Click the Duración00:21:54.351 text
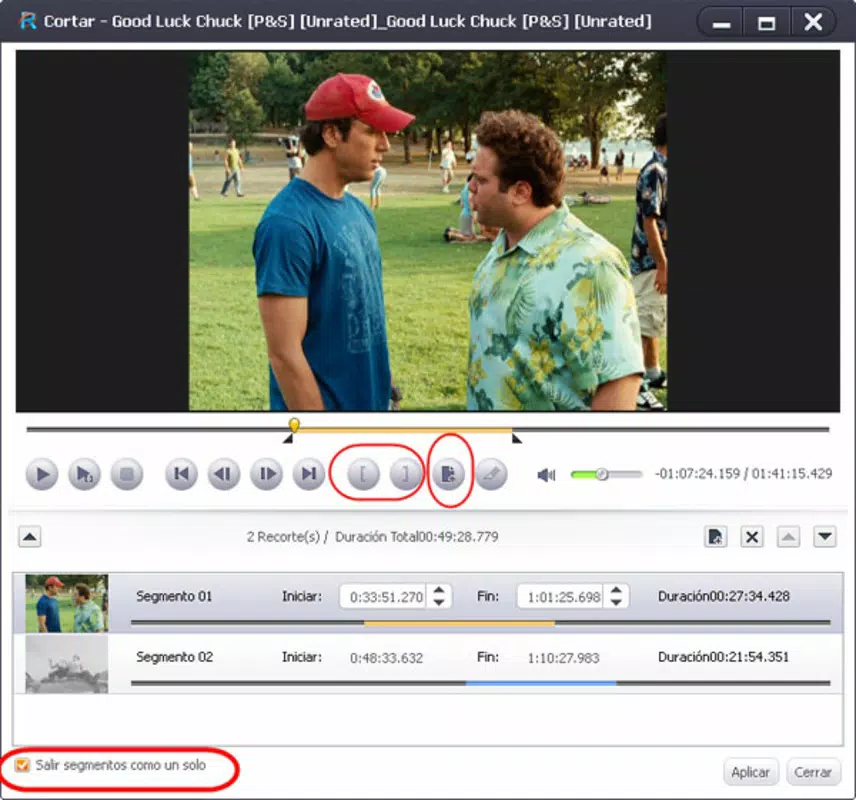 (723, 657)
